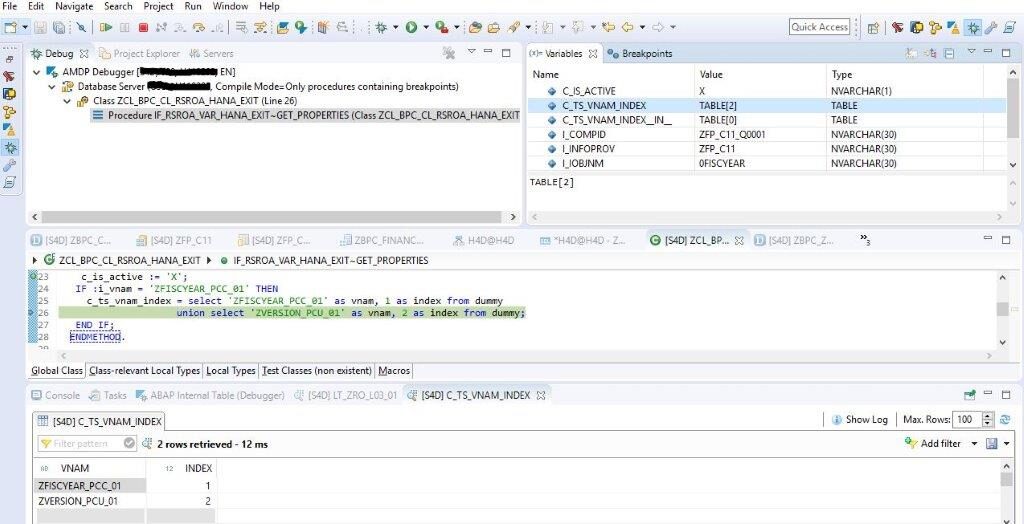Click the Back navigation arrow in toolbar

click(x=627, y=28)
